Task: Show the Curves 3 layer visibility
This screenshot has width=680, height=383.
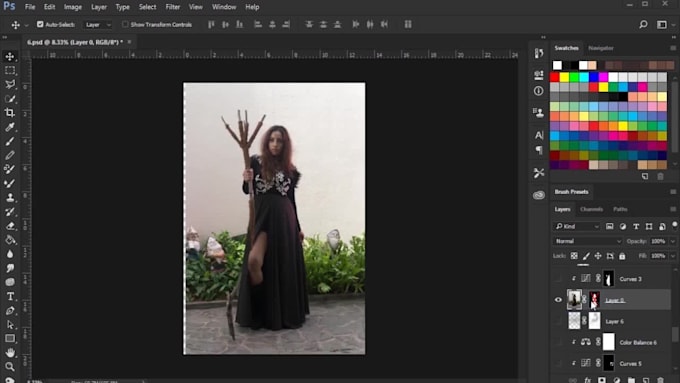Action: [x=559, y=278]
